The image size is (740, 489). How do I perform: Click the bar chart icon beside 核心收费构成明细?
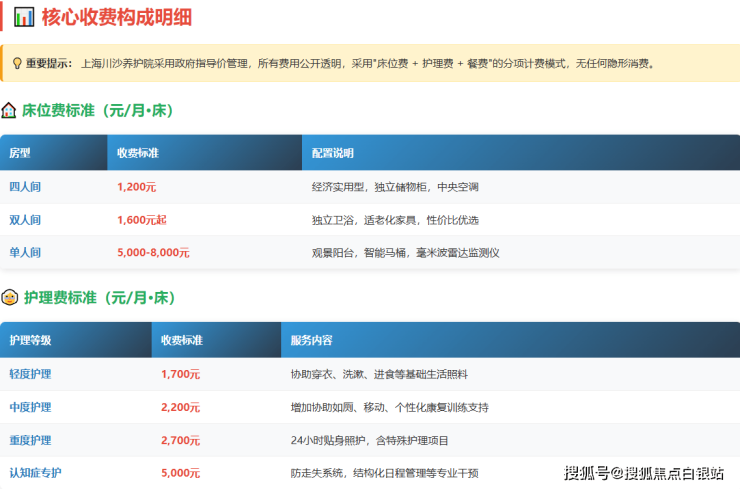coord(24,17)
